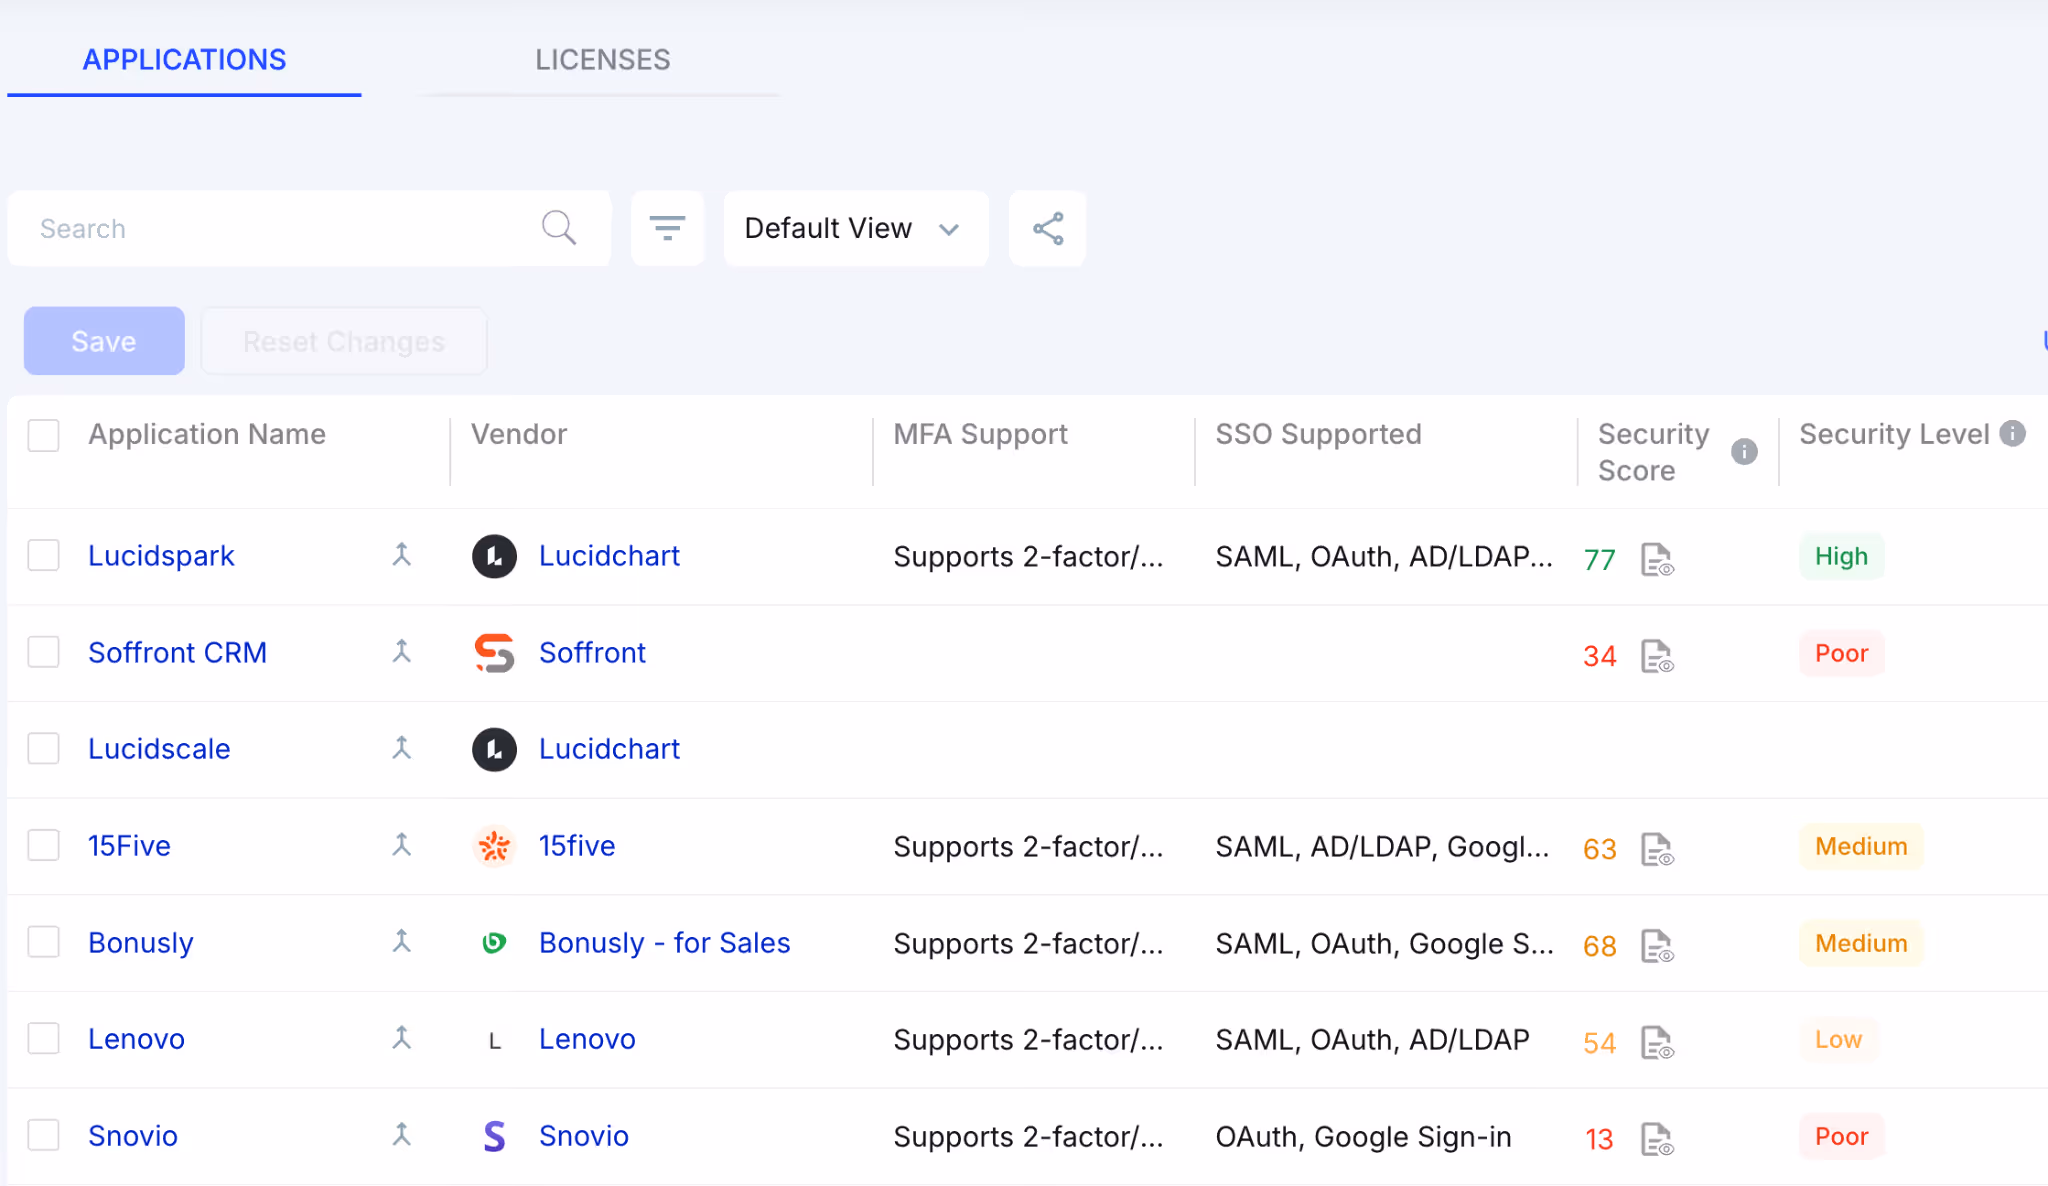This screenshot has width=2048, height=1186.
Task: Click the search magnifier icon
Action: [x=559, y=228]
